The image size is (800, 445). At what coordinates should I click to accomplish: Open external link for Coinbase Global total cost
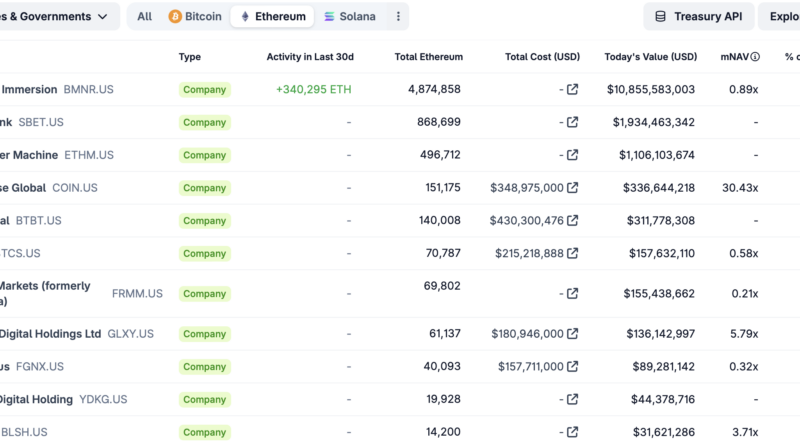point(573,188)
